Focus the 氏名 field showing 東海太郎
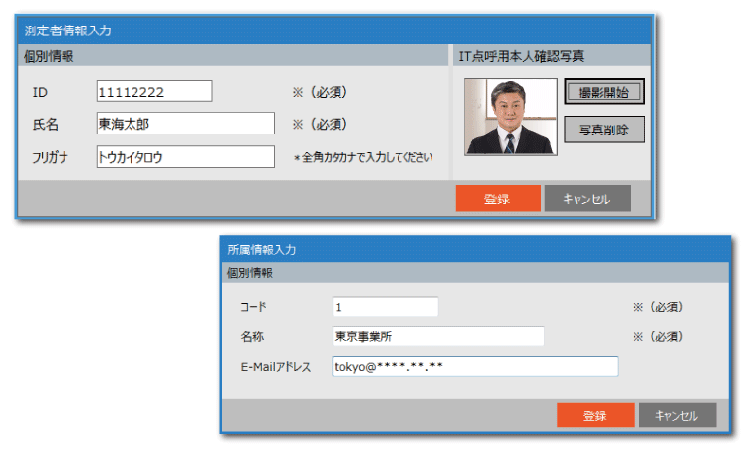 click(x=185, y=124)
